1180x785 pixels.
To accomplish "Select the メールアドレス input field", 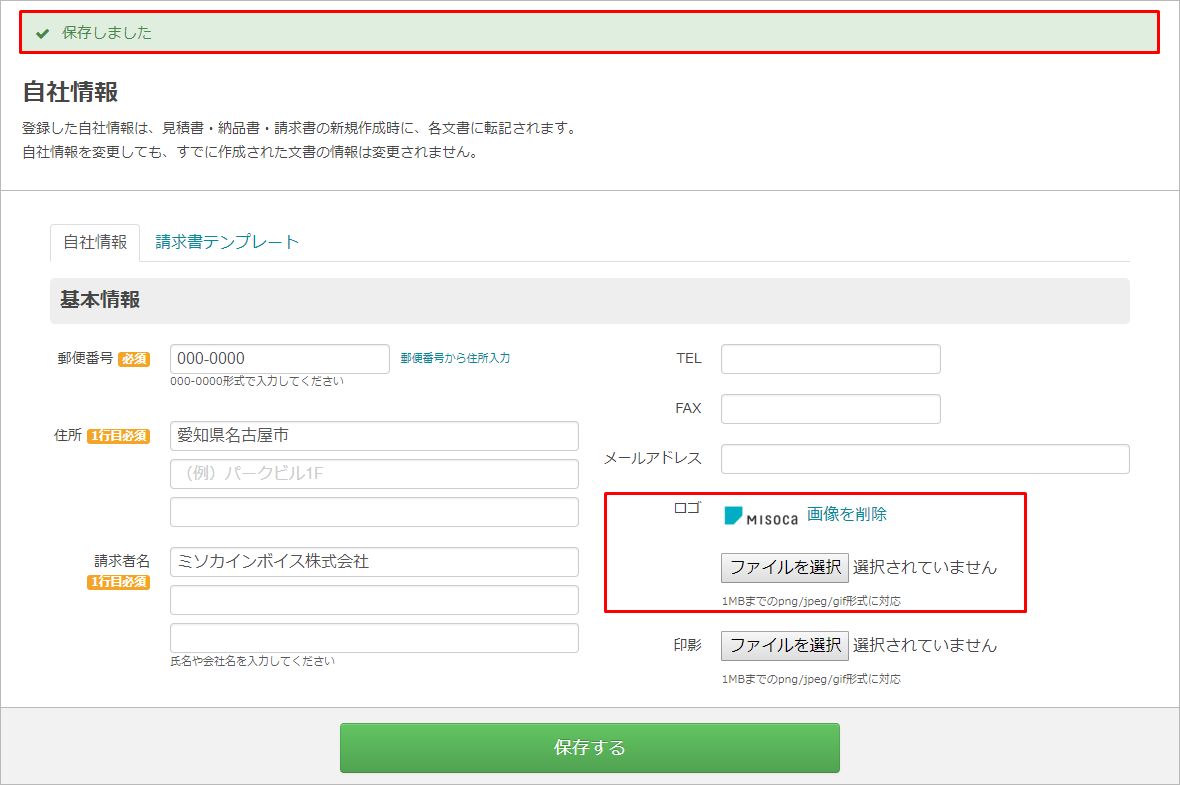I will (x=925, y=459).
